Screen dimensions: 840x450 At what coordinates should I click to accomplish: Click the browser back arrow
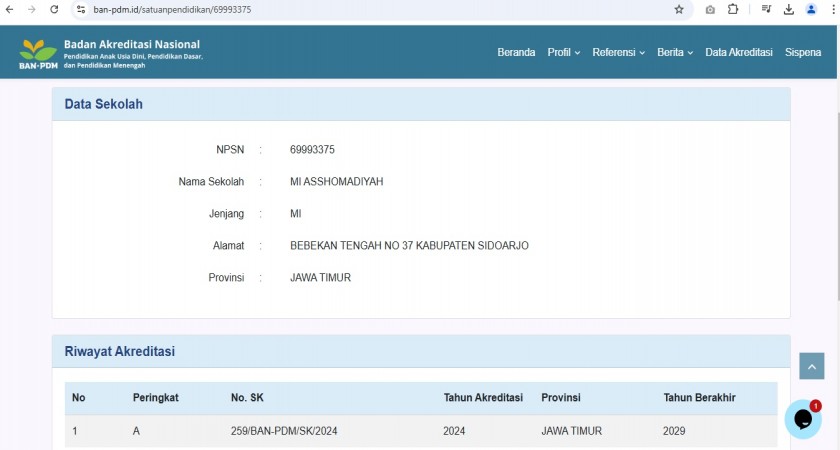(x=9, y=9)
